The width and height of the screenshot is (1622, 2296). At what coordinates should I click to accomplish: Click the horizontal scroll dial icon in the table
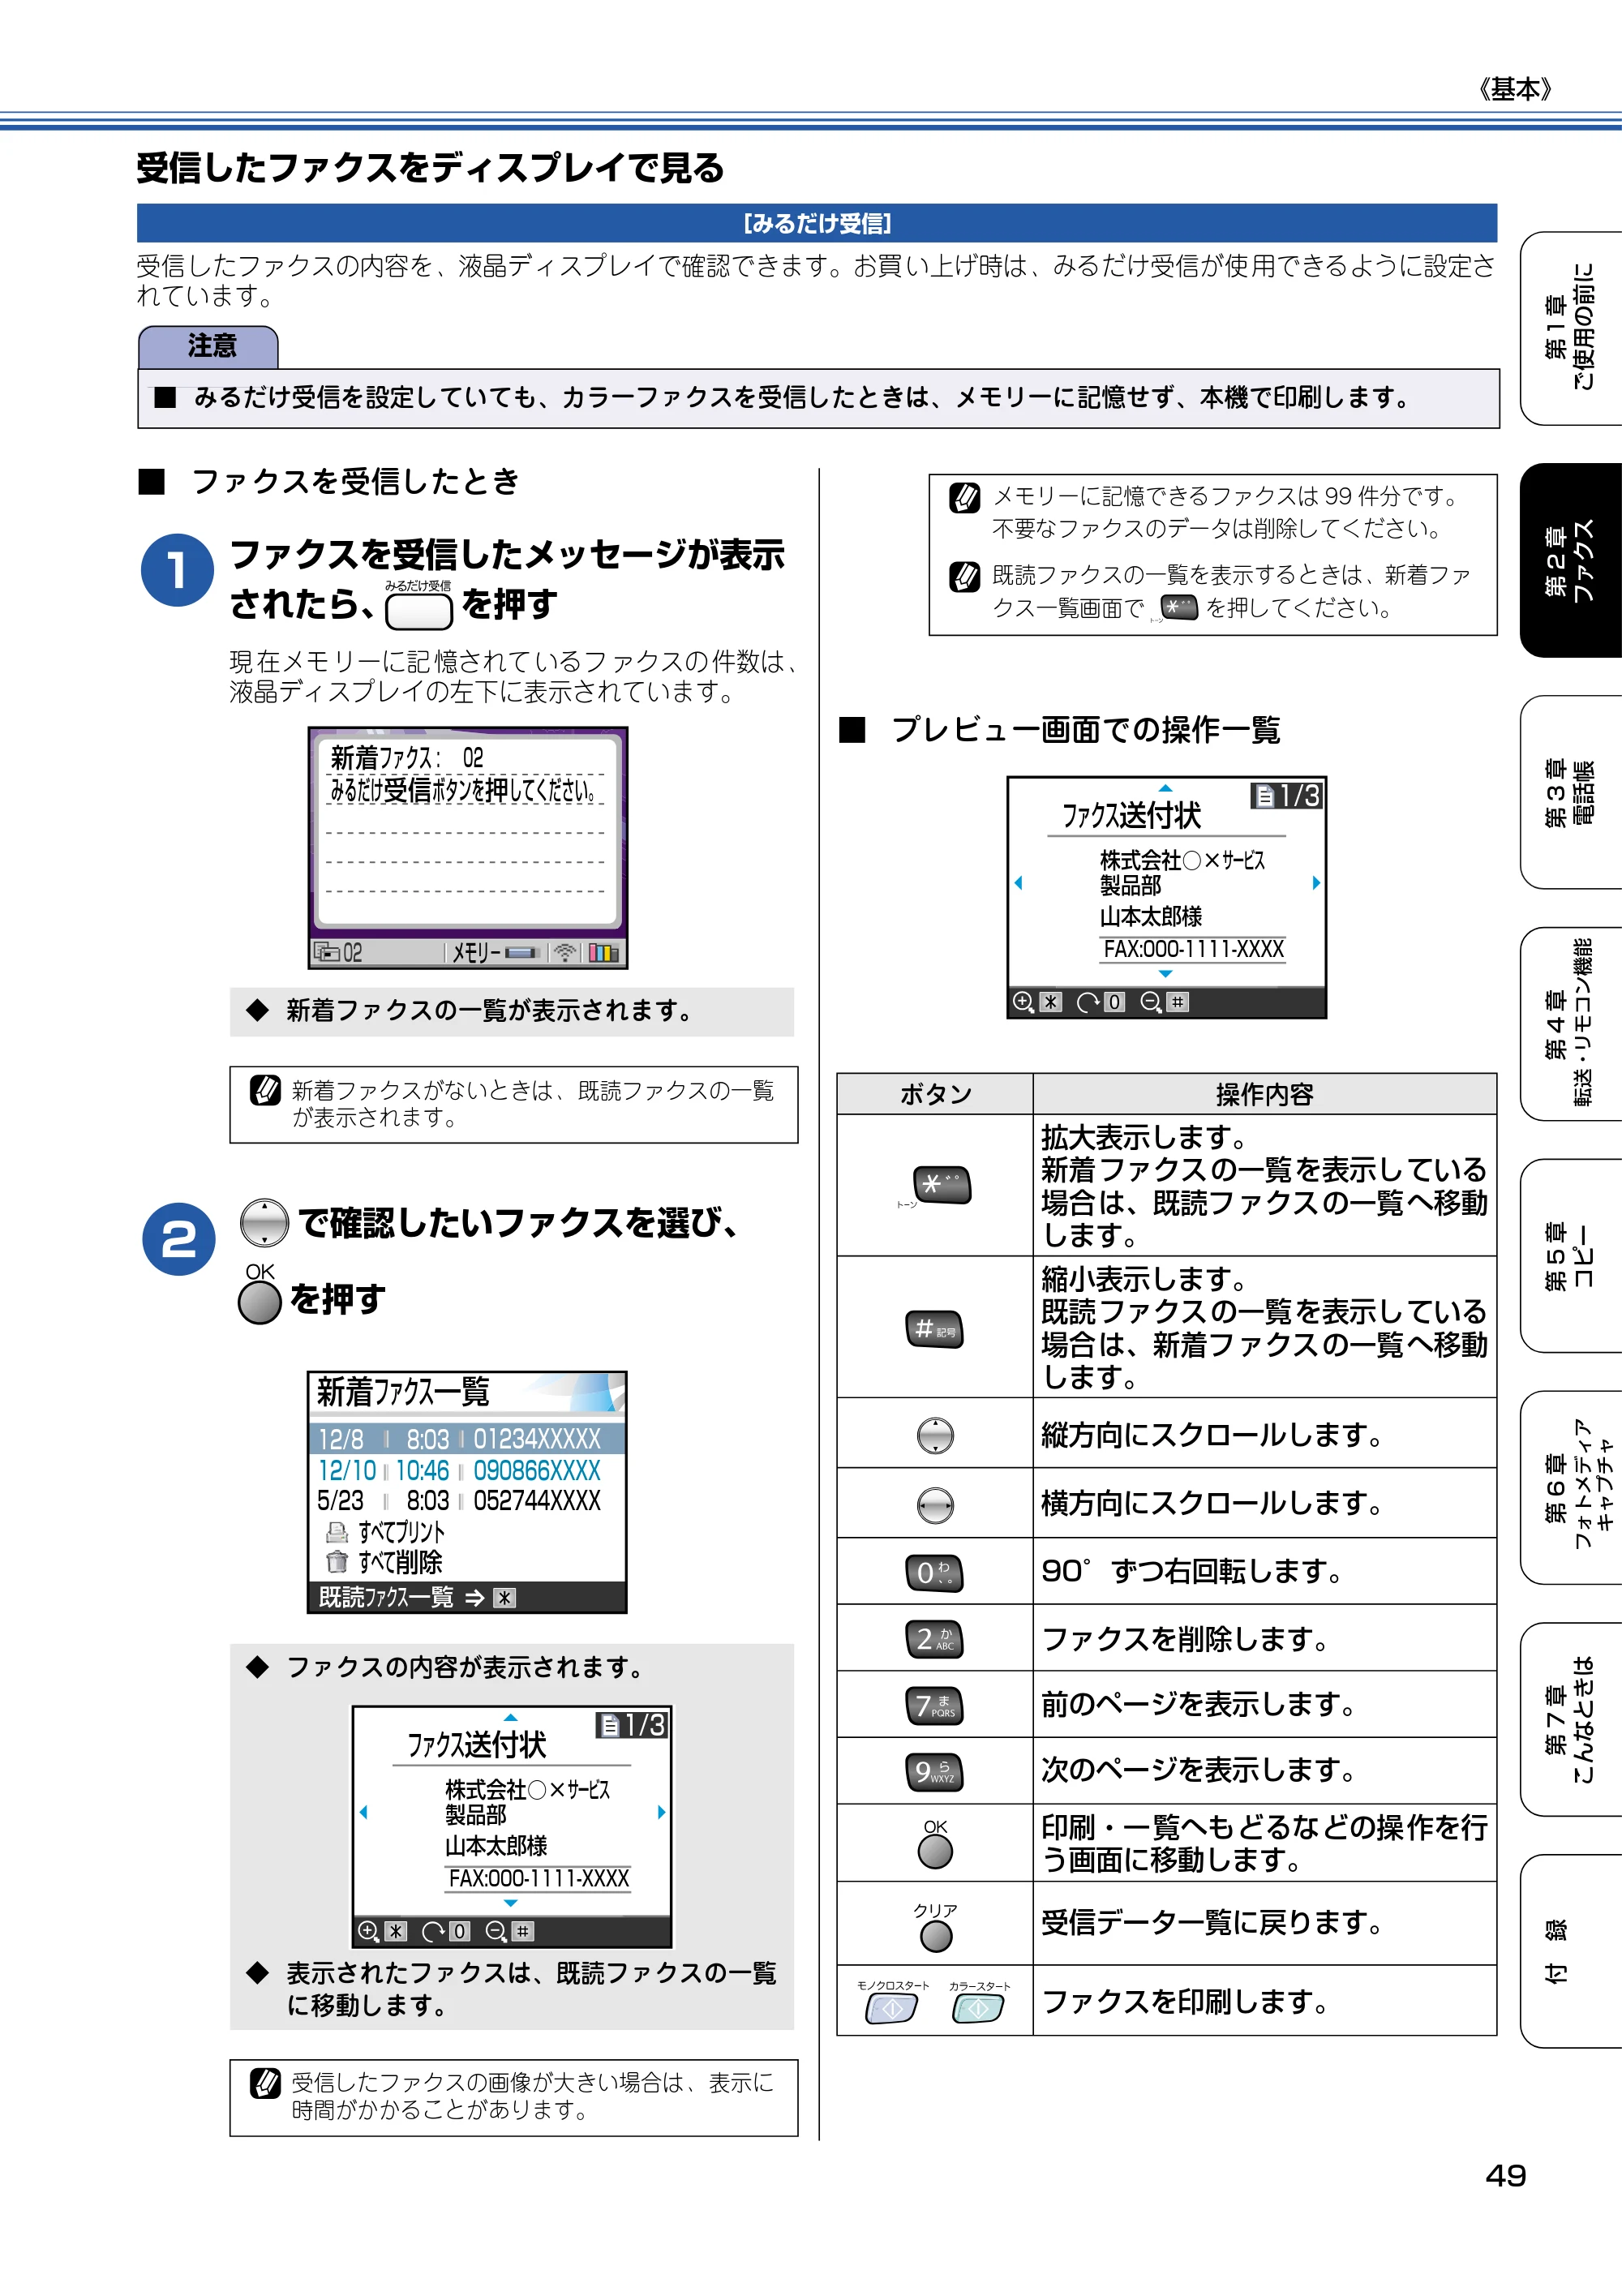935,1505
